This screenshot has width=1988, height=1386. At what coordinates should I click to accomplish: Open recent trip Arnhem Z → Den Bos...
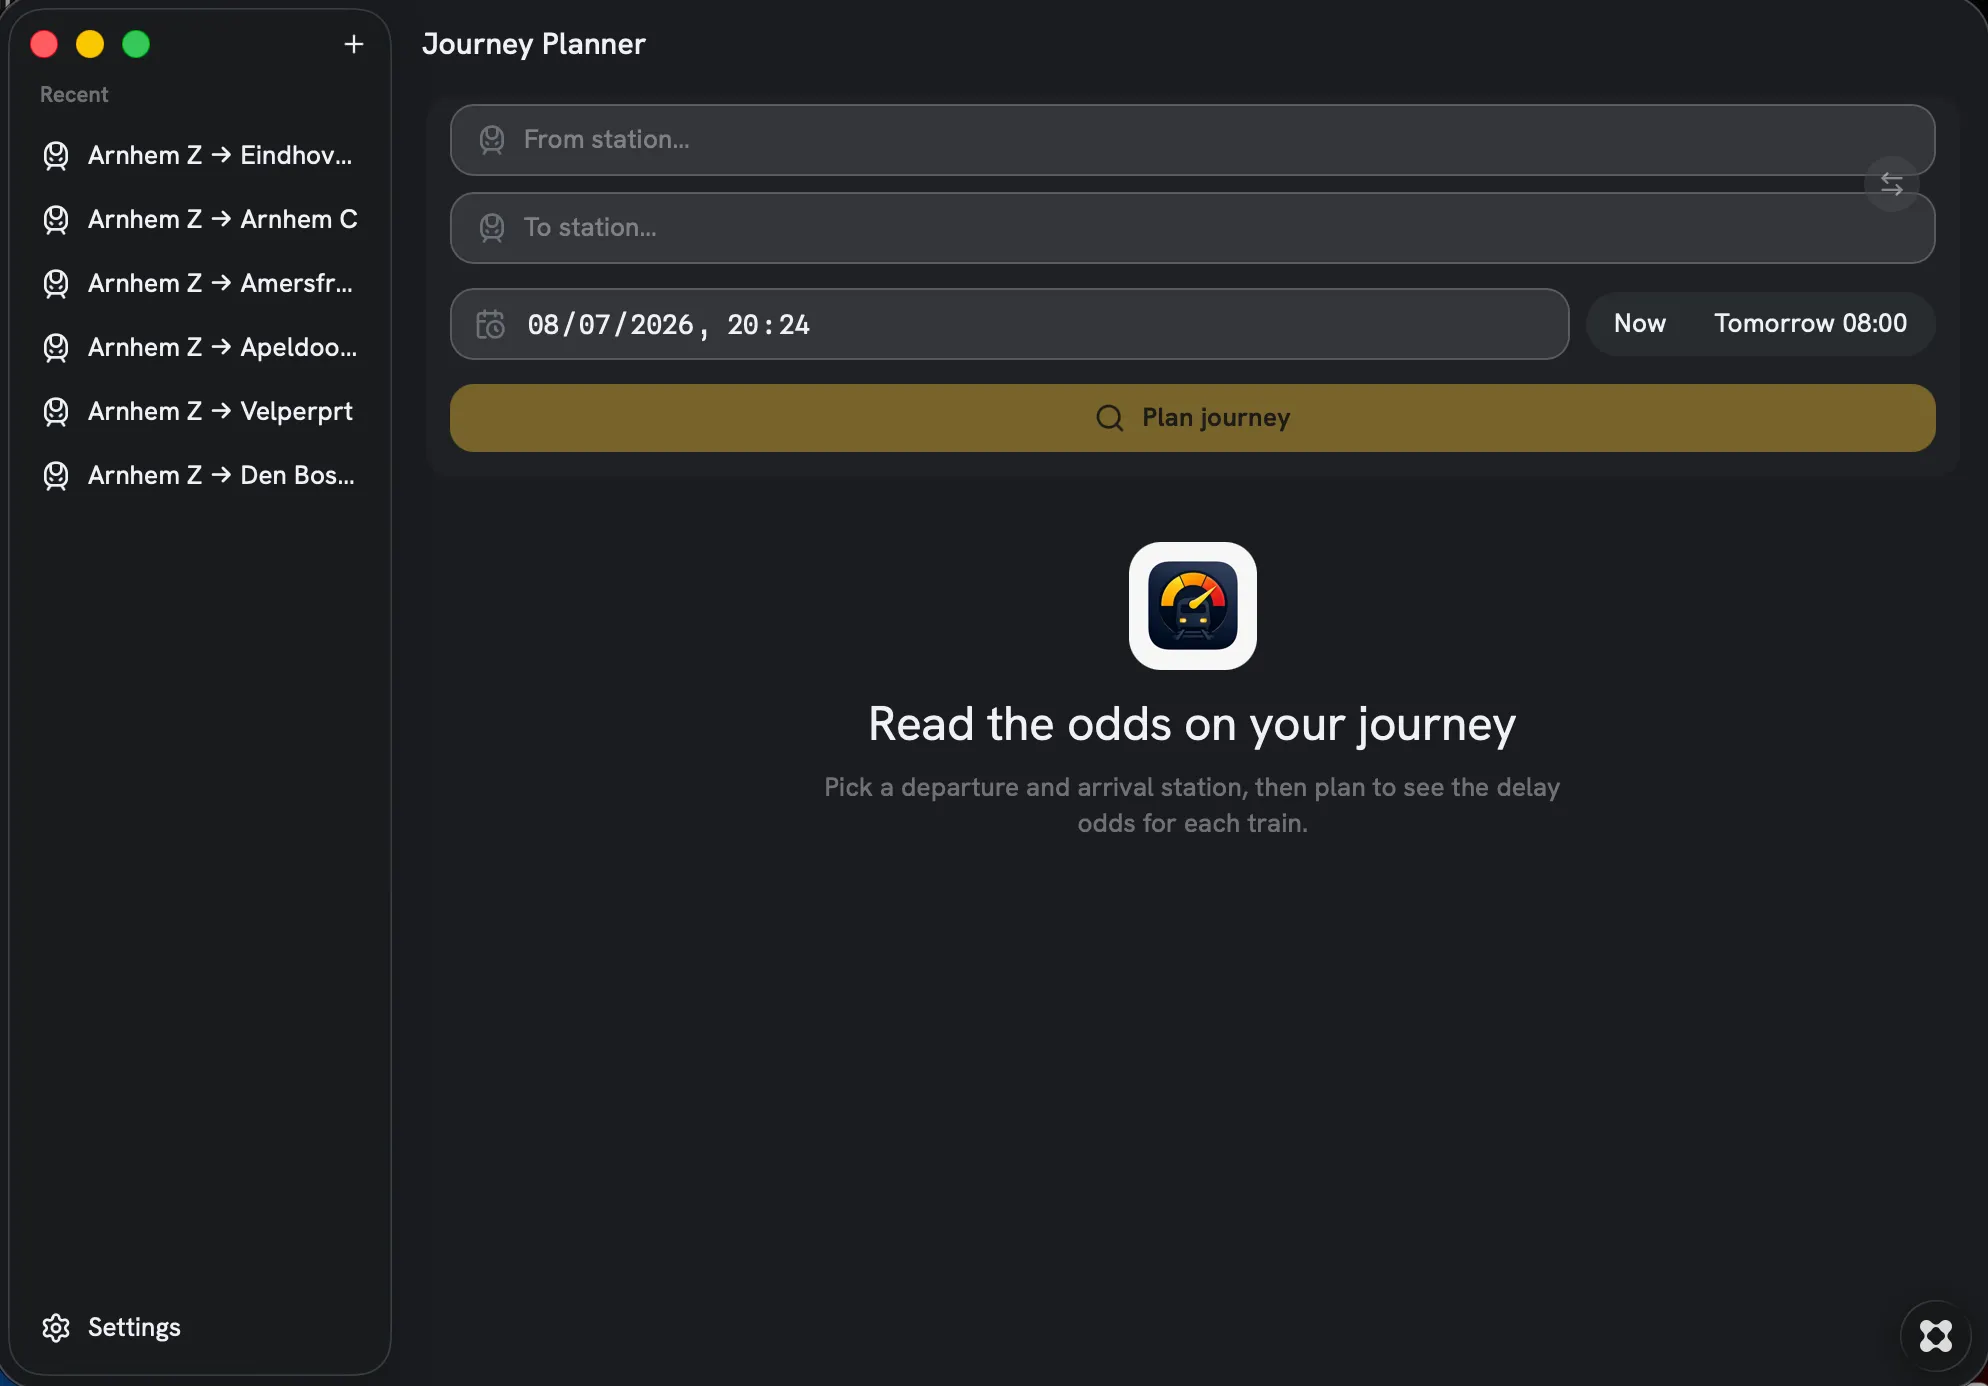(x=200, y=476)
